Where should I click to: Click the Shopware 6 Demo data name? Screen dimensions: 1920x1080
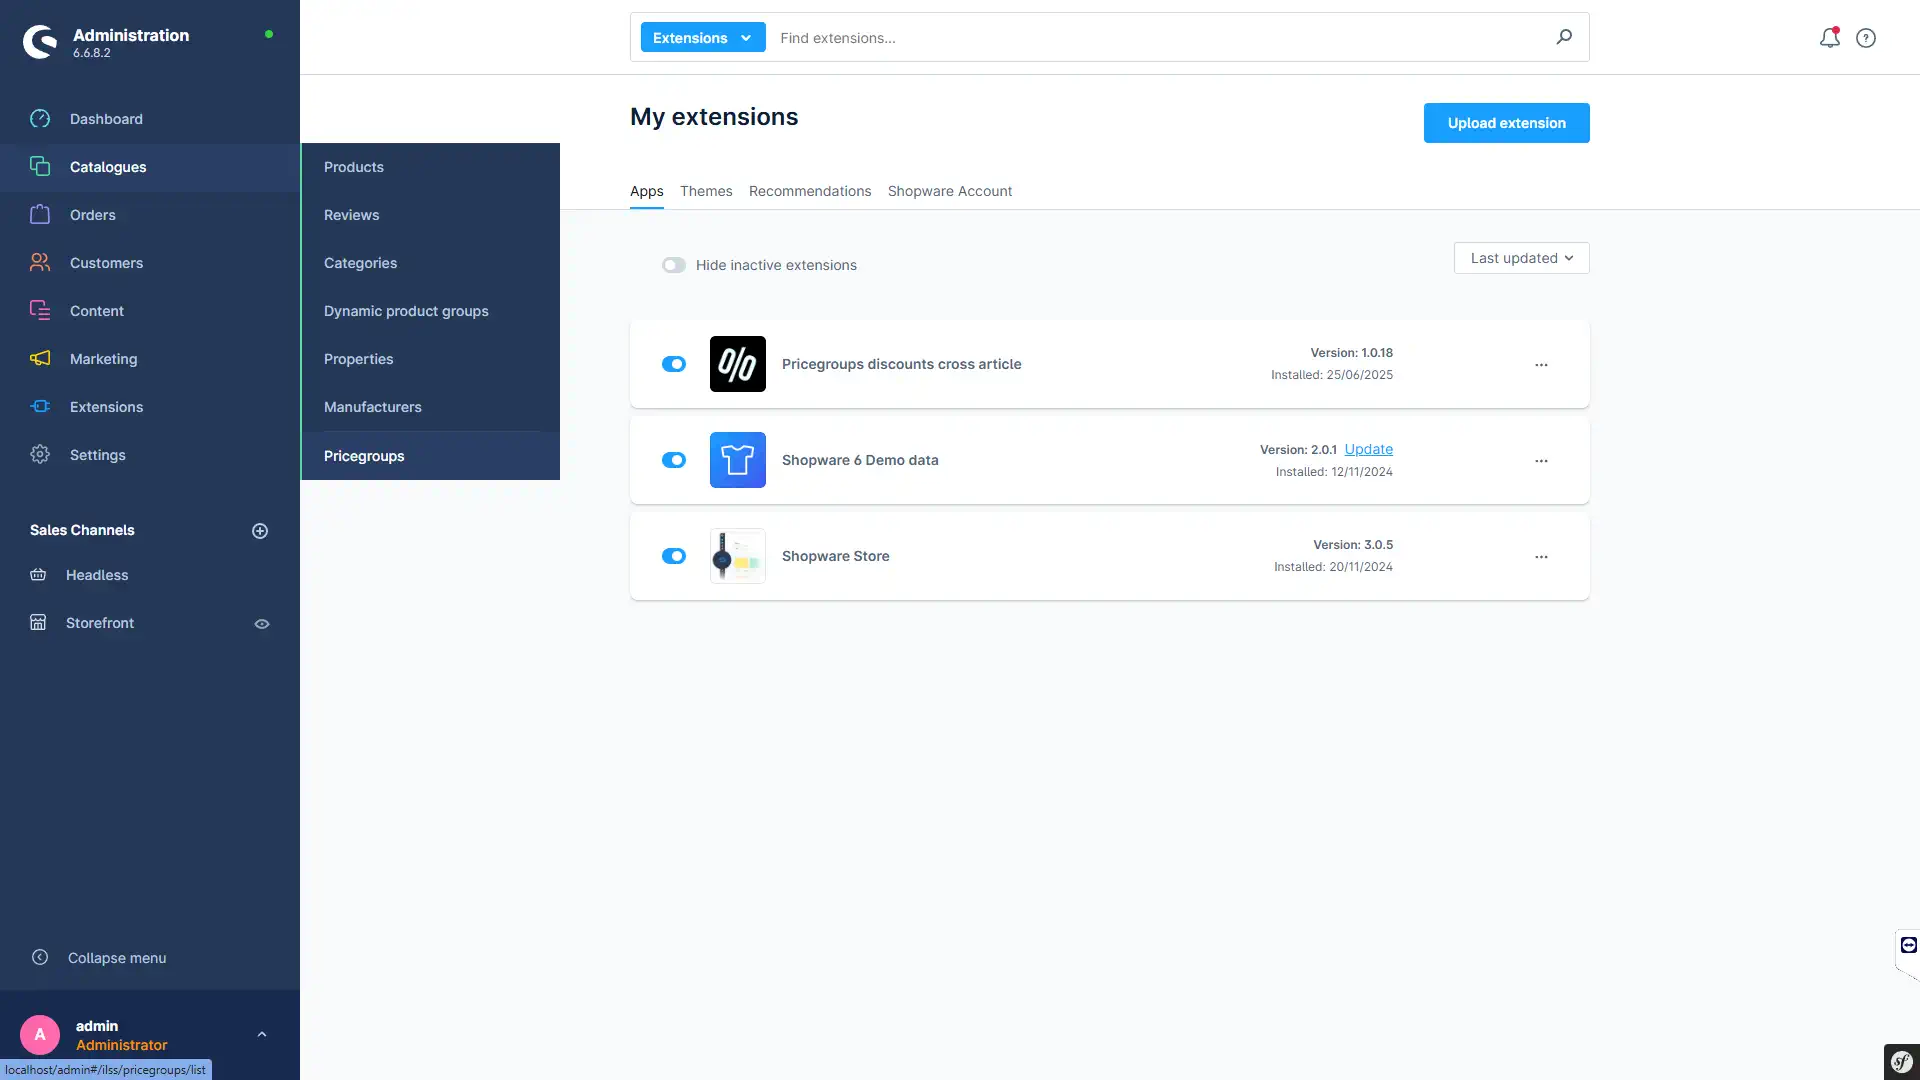point(860,460)
